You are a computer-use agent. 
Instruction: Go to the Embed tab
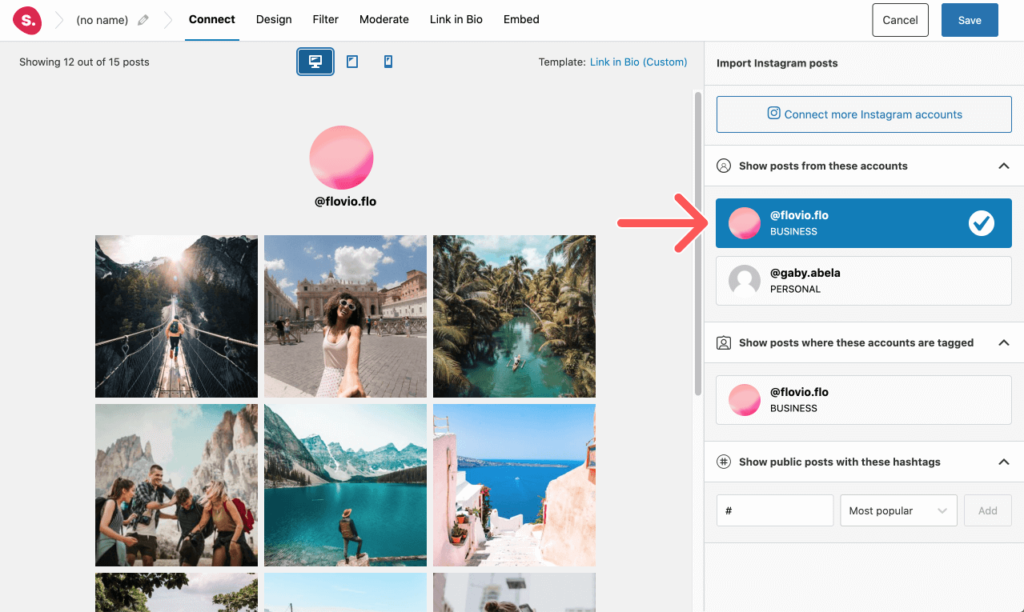(521, 20)
